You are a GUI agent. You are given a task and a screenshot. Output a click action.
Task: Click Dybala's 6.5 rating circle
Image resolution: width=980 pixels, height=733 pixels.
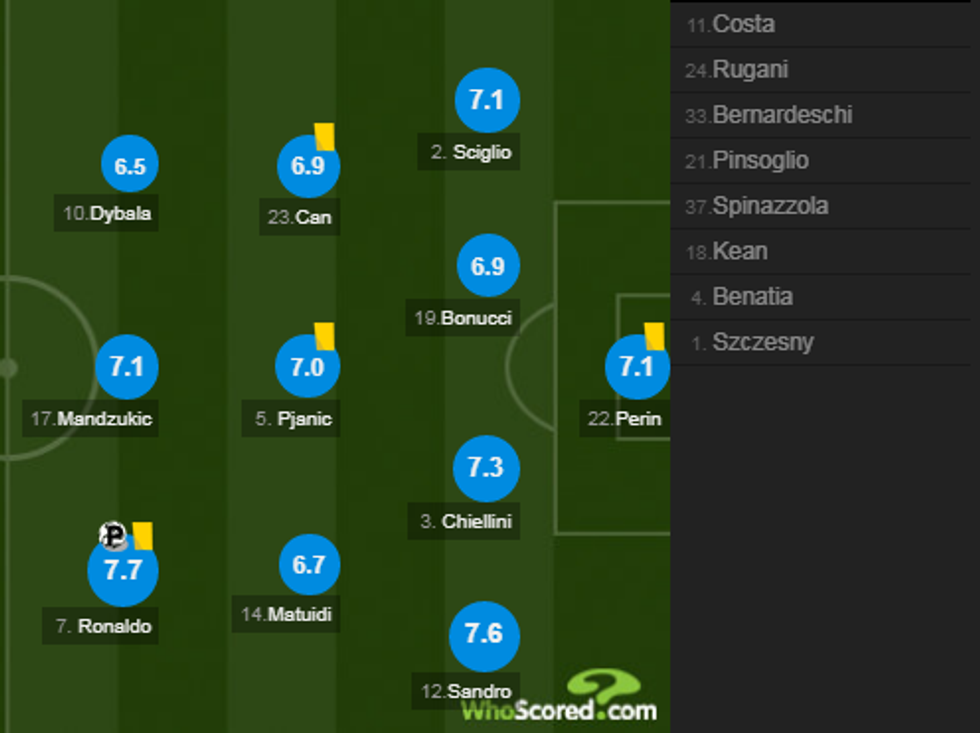130,166
